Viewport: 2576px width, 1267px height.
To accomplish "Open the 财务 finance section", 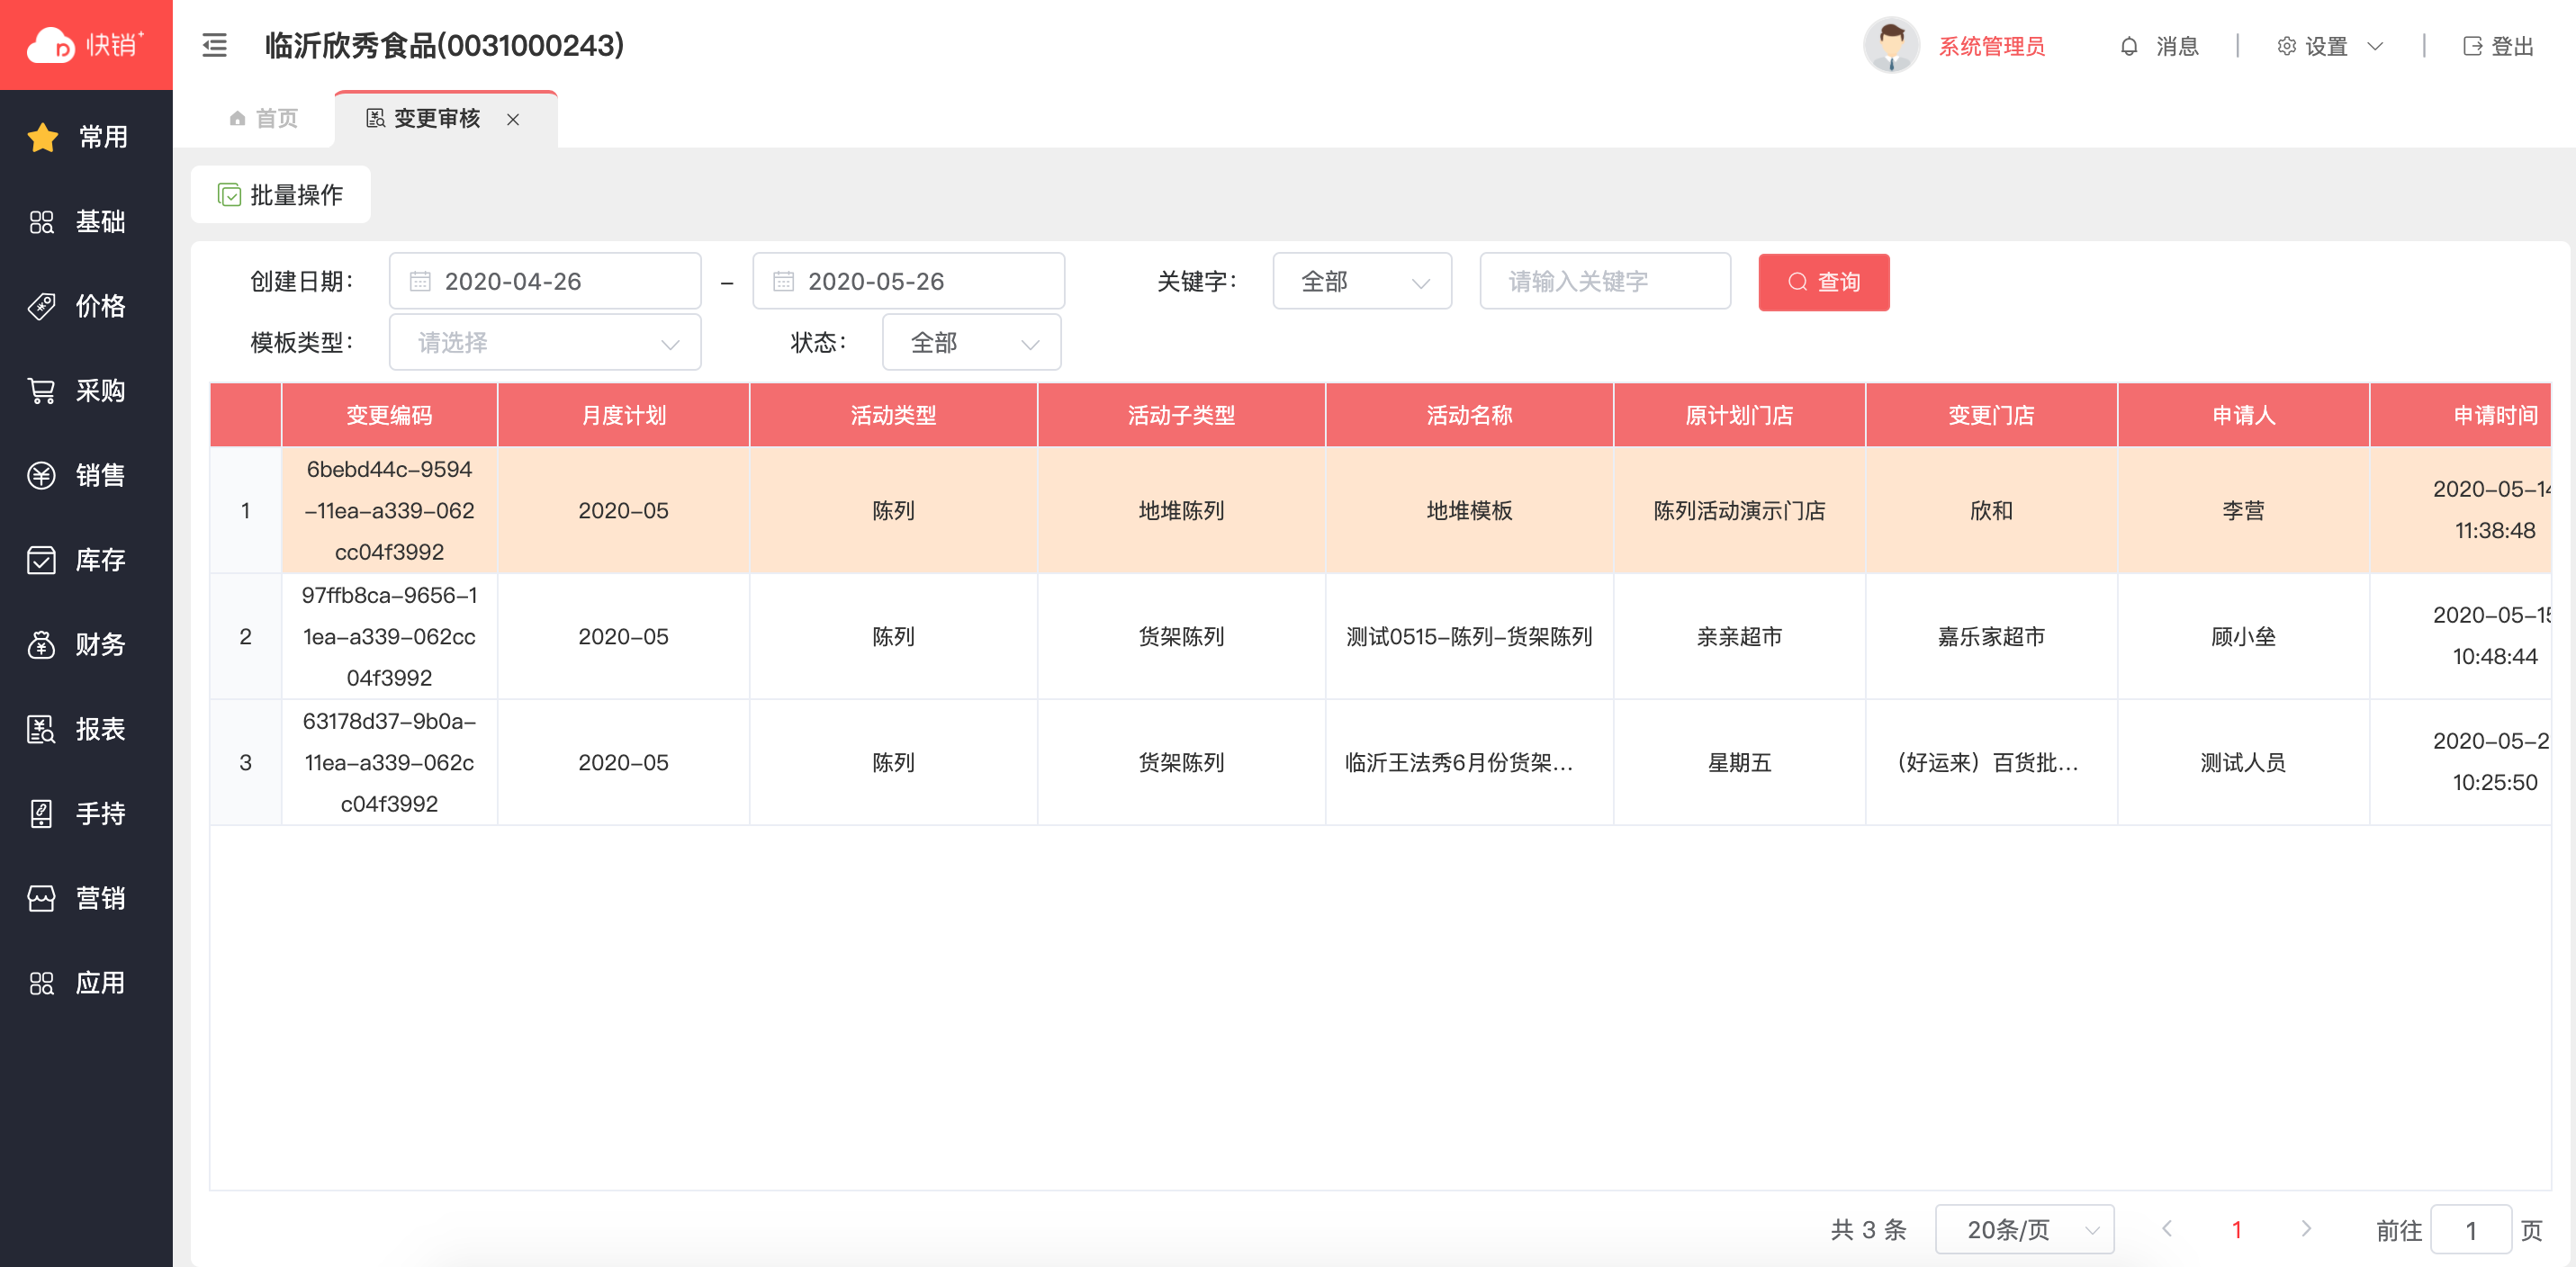I will click(x=86, y=645).
